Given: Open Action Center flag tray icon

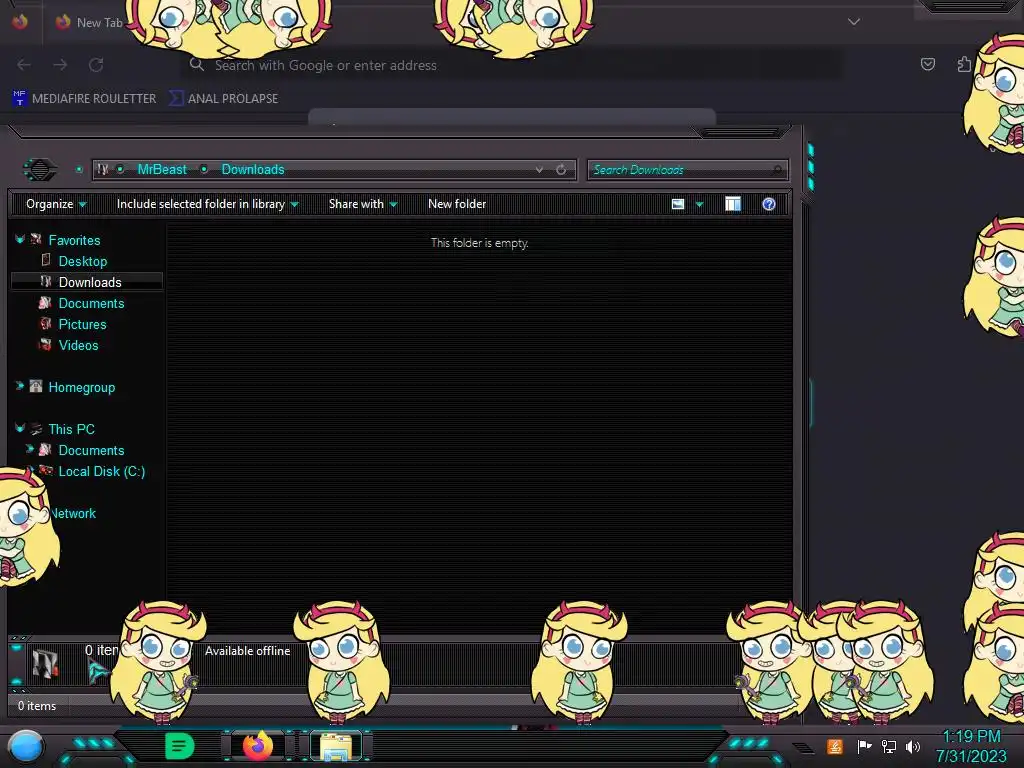Looking at the screenshot, I should pos(864,746).
